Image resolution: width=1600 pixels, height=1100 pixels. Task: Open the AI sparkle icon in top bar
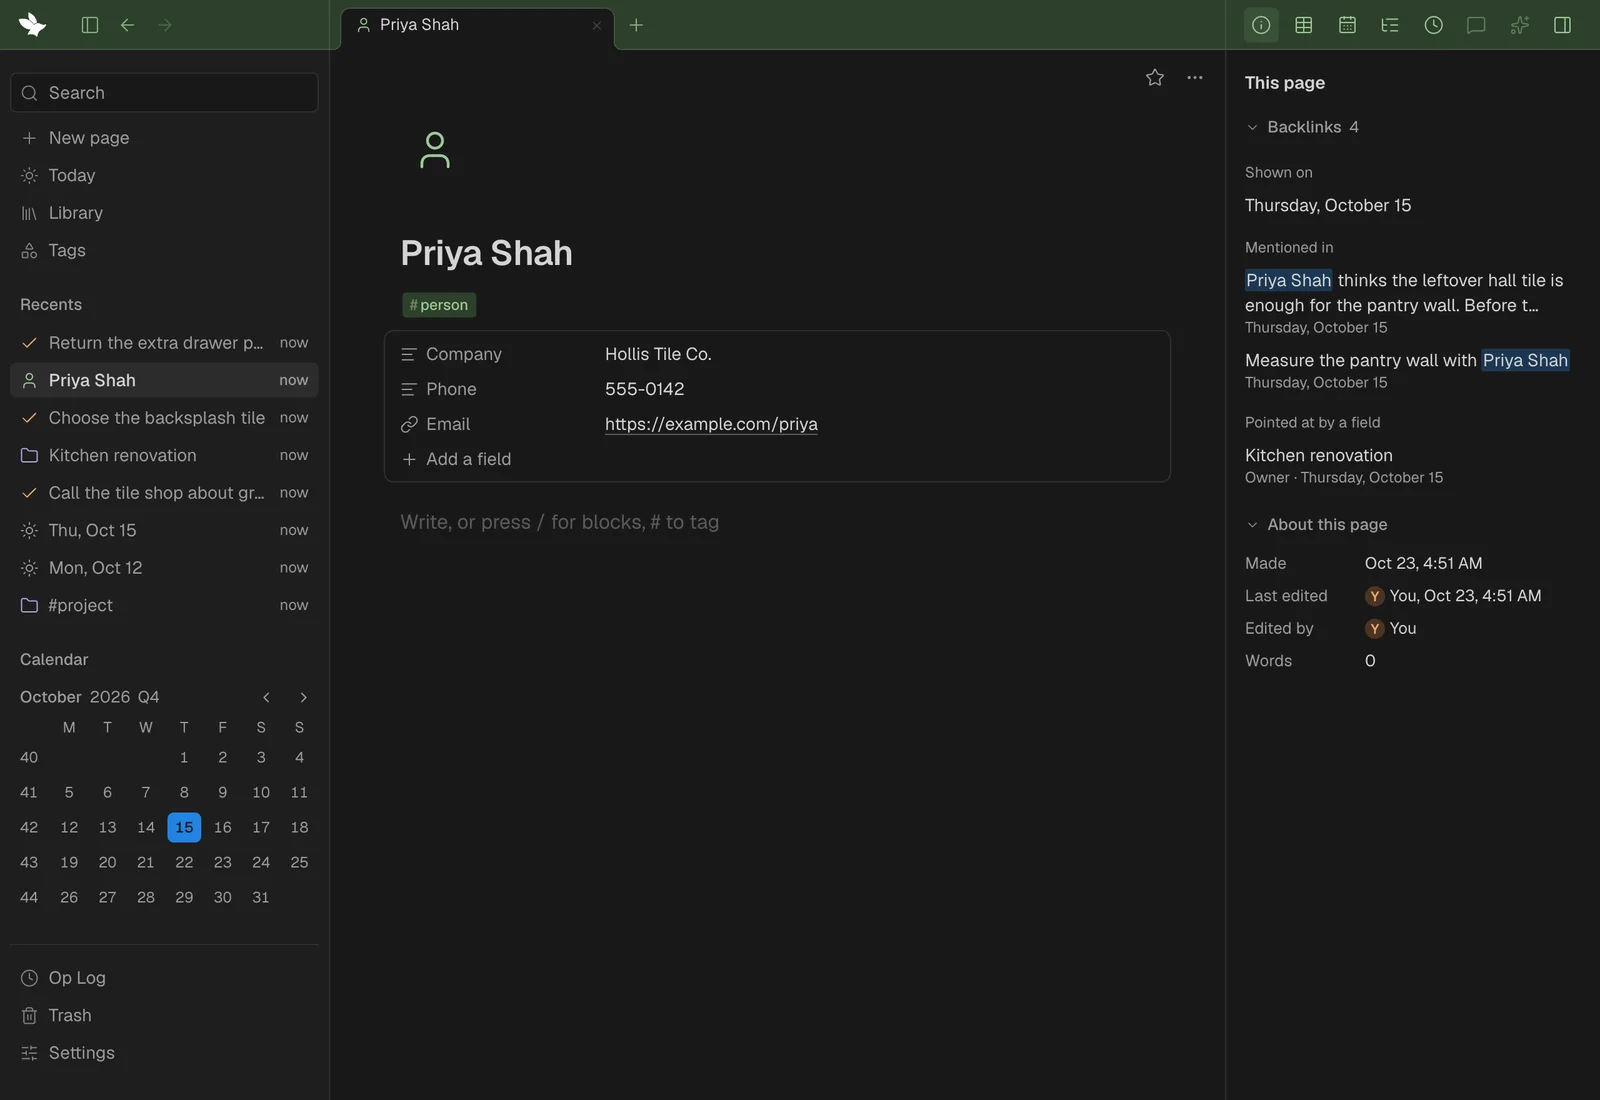tap(1519, 25)
